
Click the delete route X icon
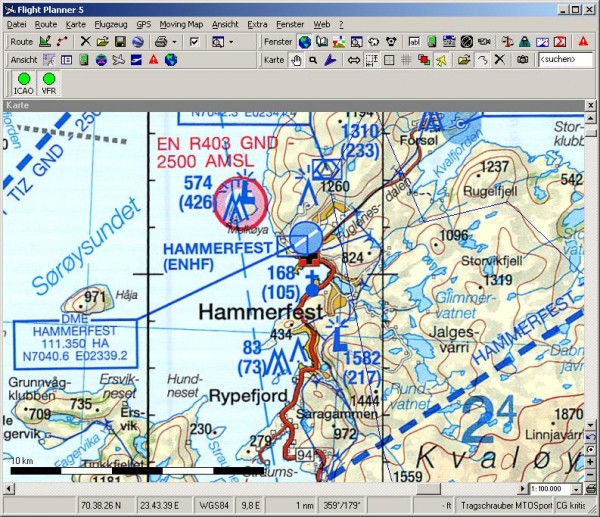[85, 41]
